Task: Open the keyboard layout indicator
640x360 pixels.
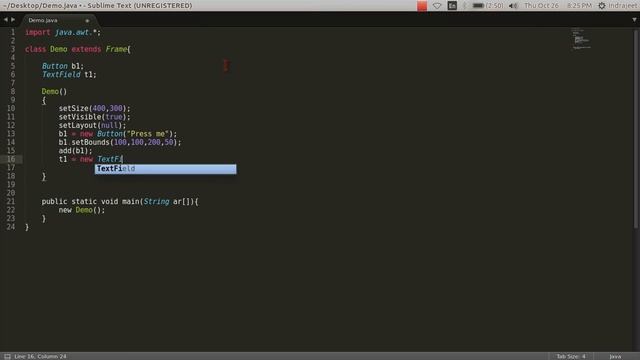Action: tap(452, 6)
